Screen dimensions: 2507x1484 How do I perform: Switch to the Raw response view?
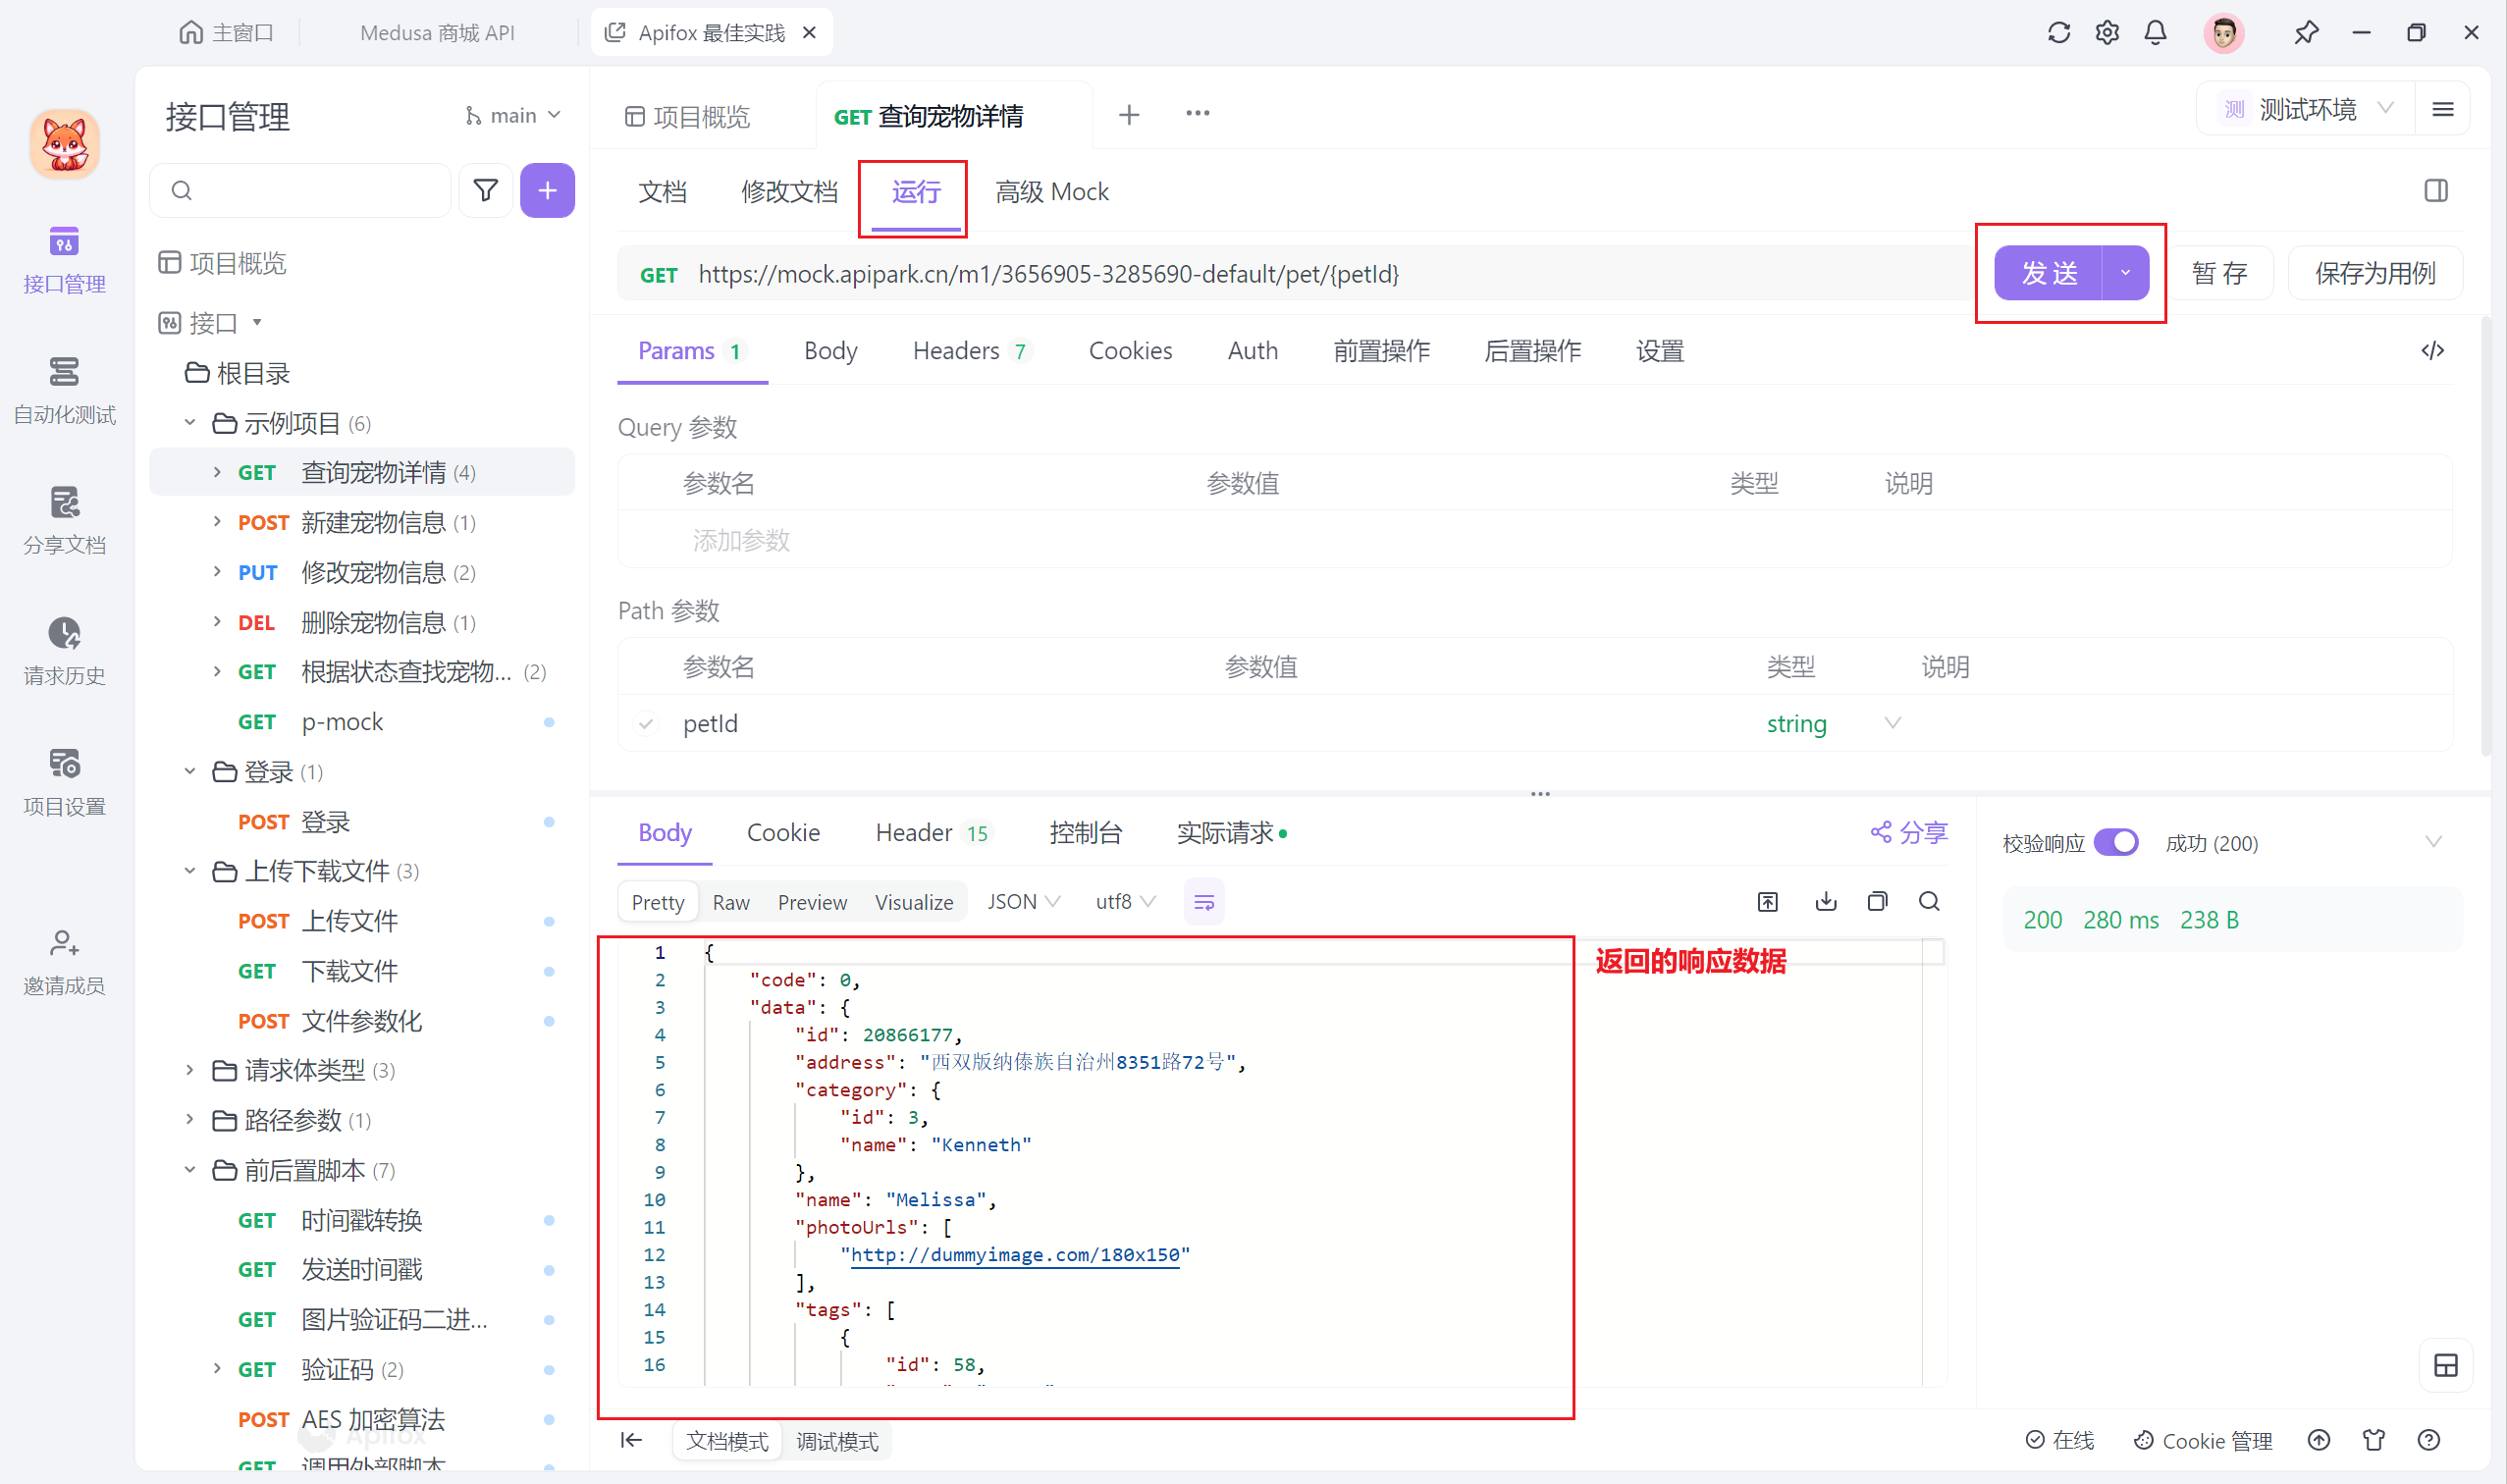[x=731, y=901]
